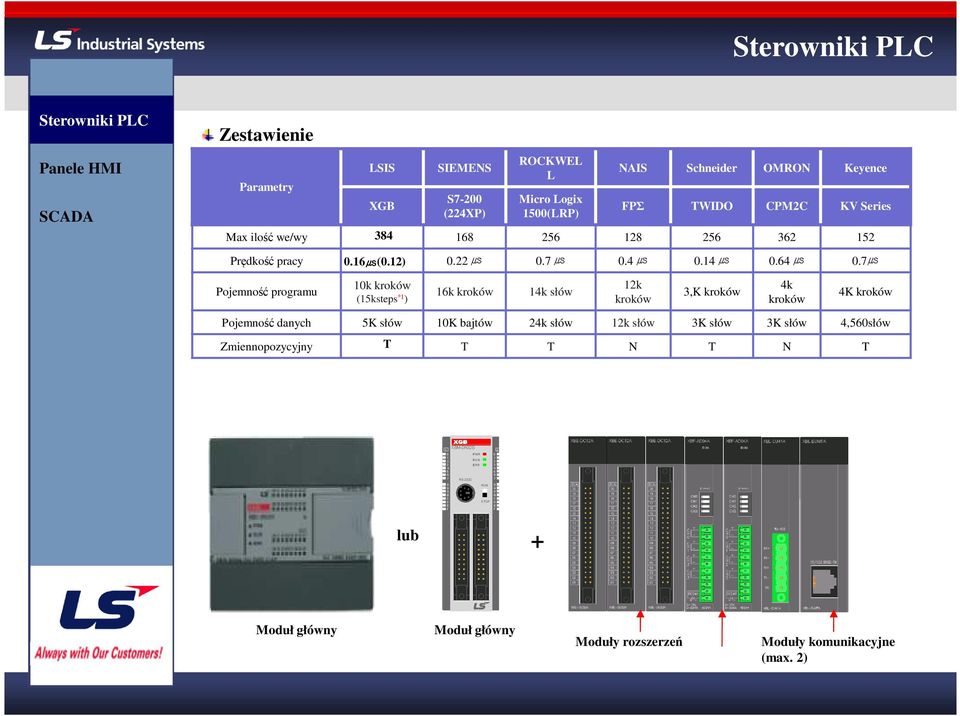The image size is (960, 716).
Task: Click the '0.64 µs' speed value for OMRON
Action: click(787, 261)
